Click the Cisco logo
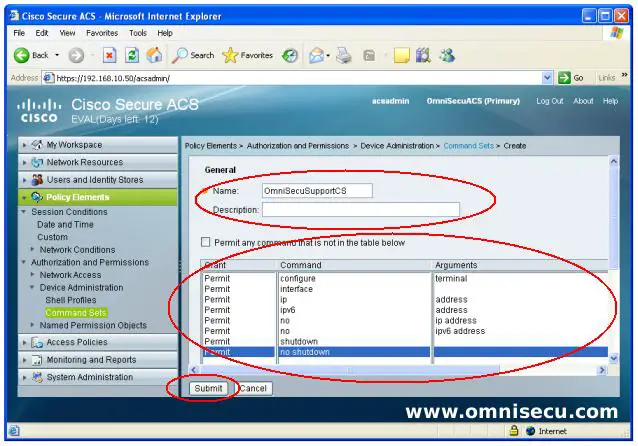This screenshot has width=638, height=446. 39,111
